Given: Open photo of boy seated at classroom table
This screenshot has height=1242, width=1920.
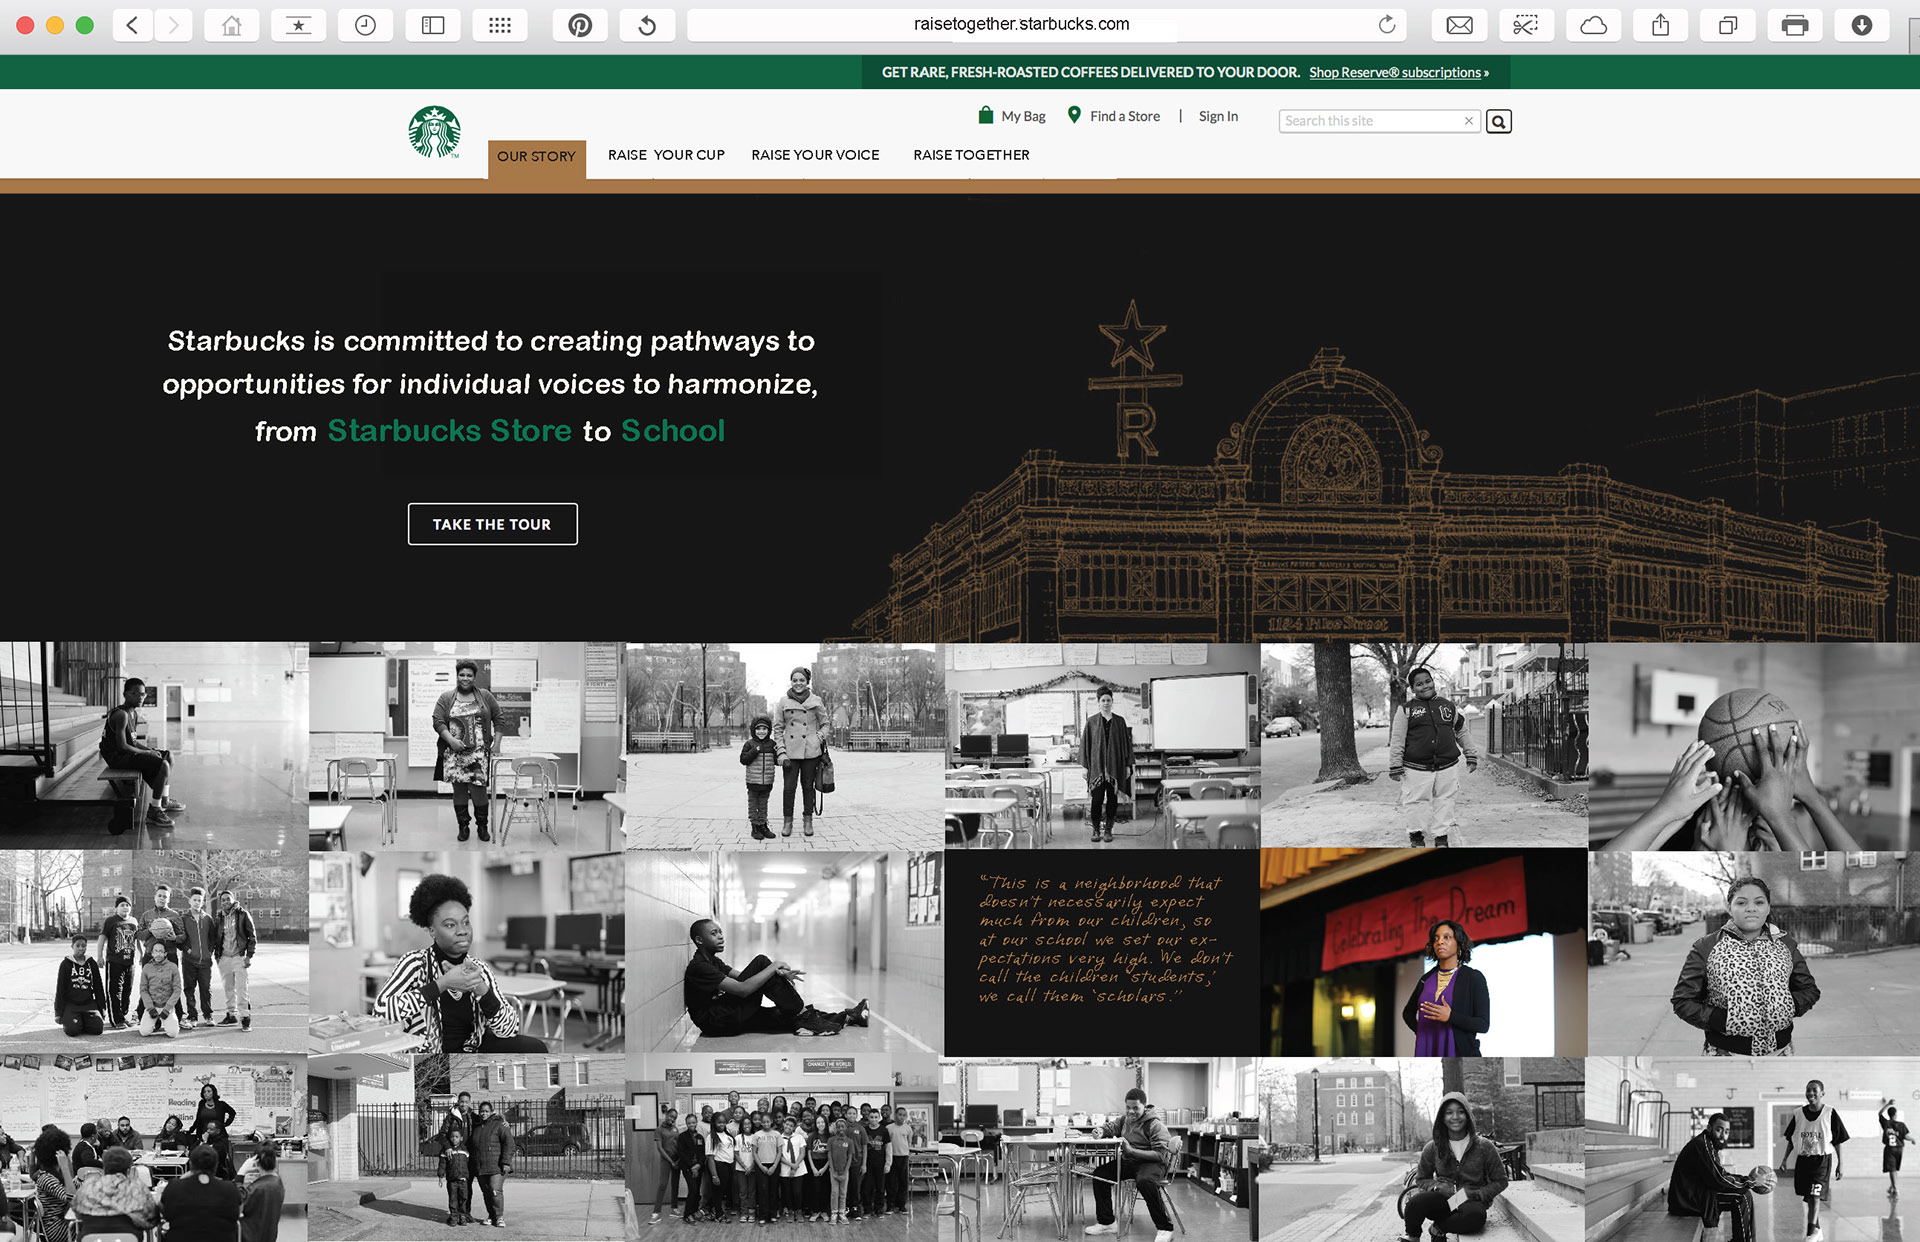Looking at the screenshot, I should point(1098,1149).
